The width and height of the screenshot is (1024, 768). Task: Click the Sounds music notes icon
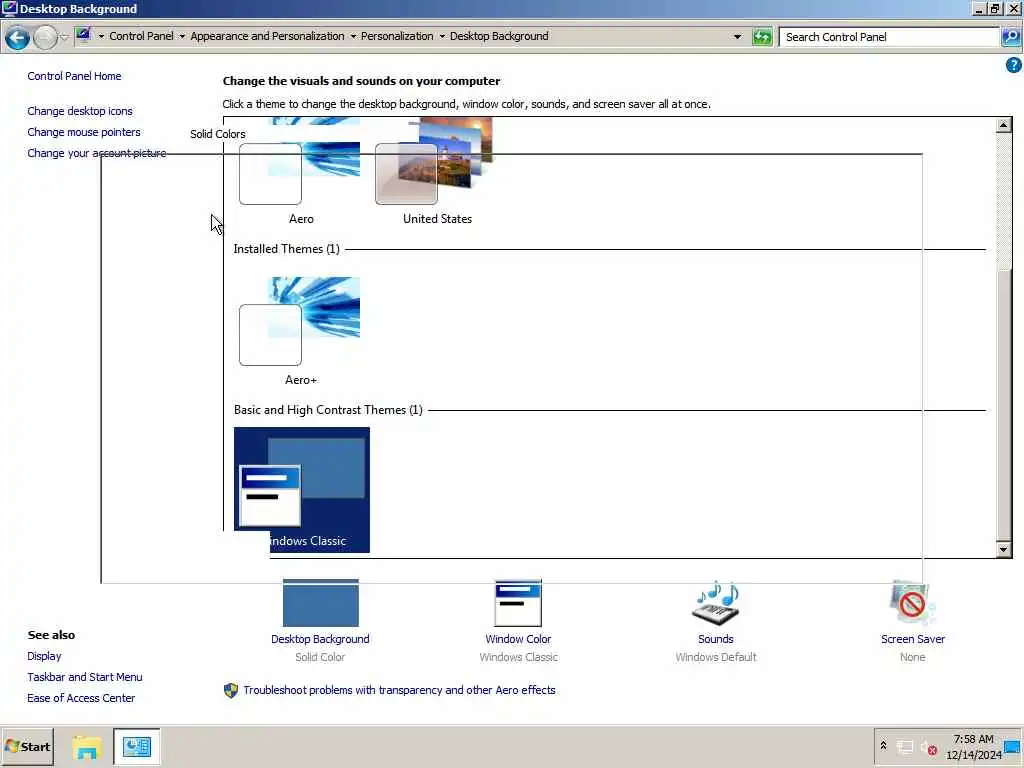tap(716, 603)
